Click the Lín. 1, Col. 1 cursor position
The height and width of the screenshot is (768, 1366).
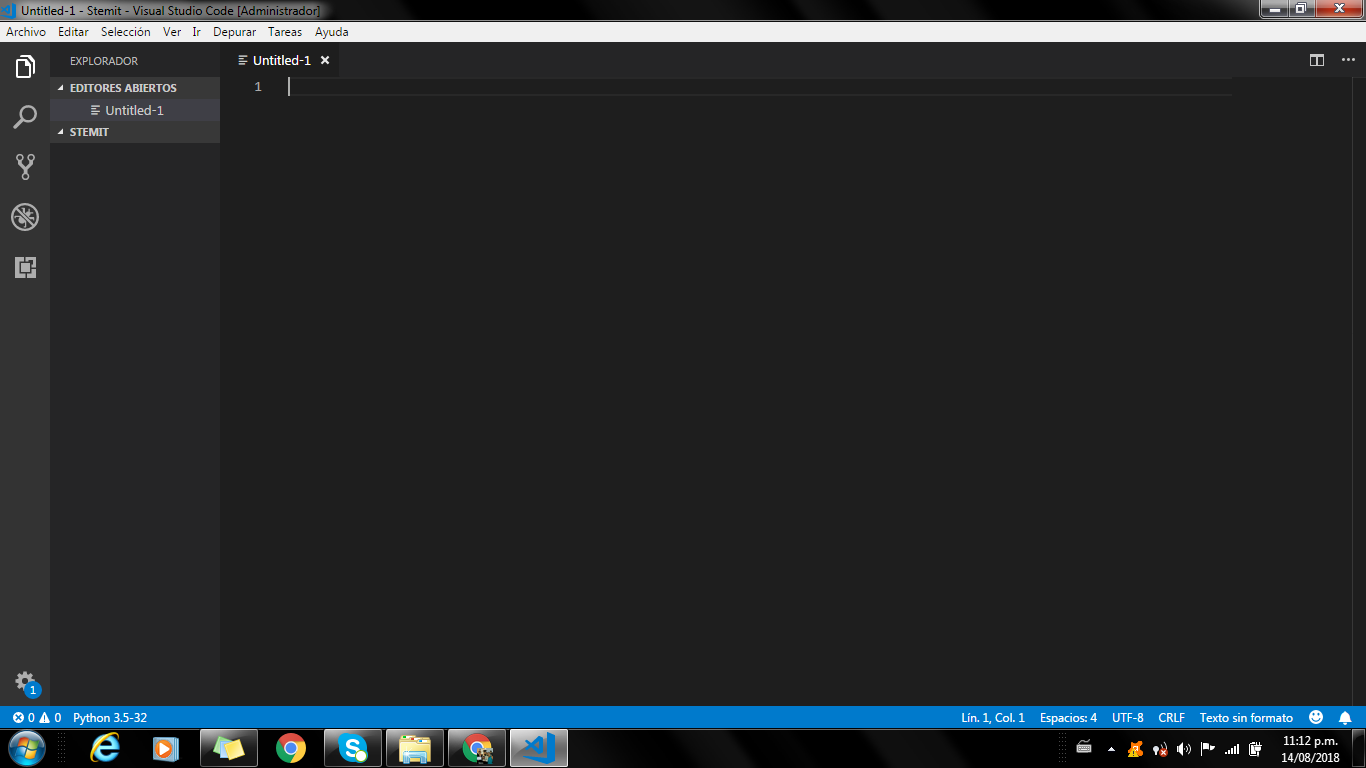tap(993, 718)
